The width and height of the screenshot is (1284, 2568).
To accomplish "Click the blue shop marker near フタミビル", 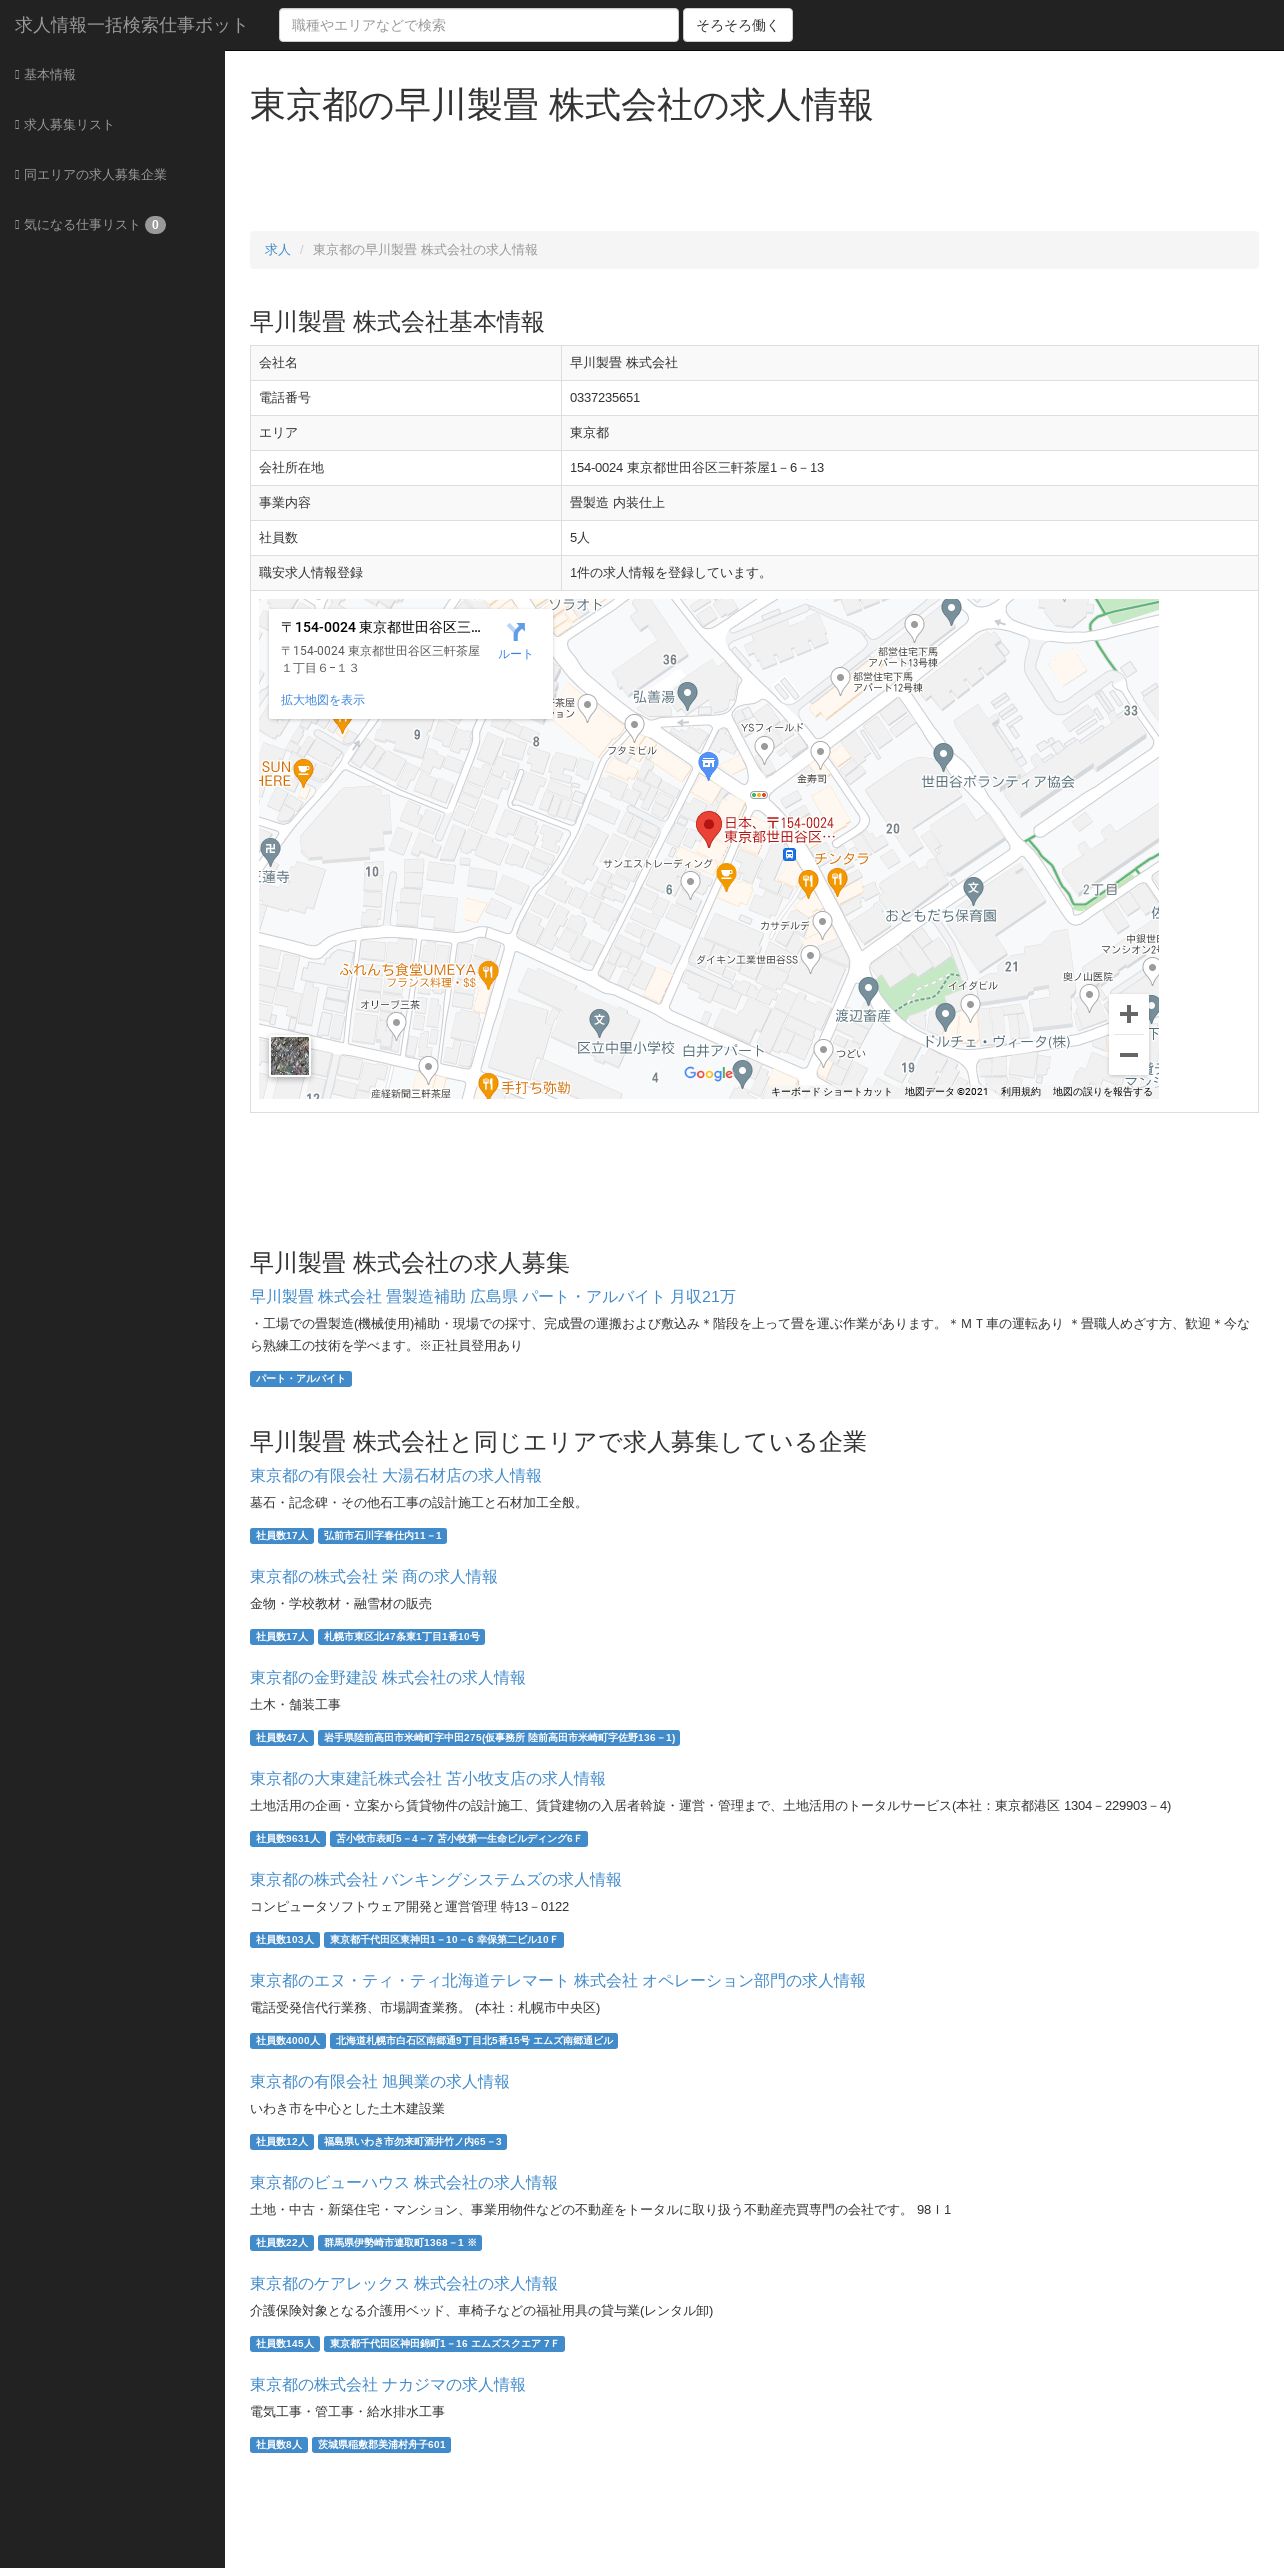I will 708,766.
